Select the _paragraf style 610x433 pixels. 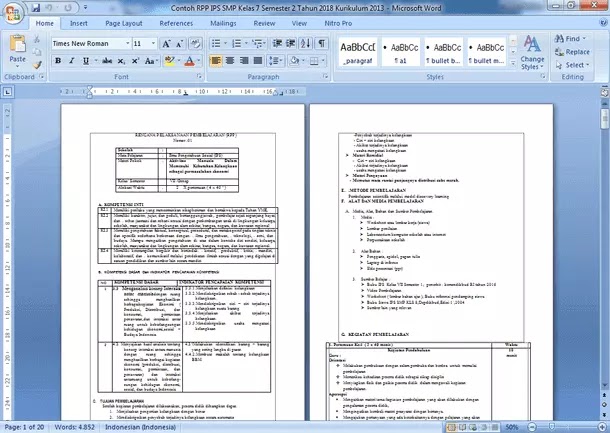358,52
